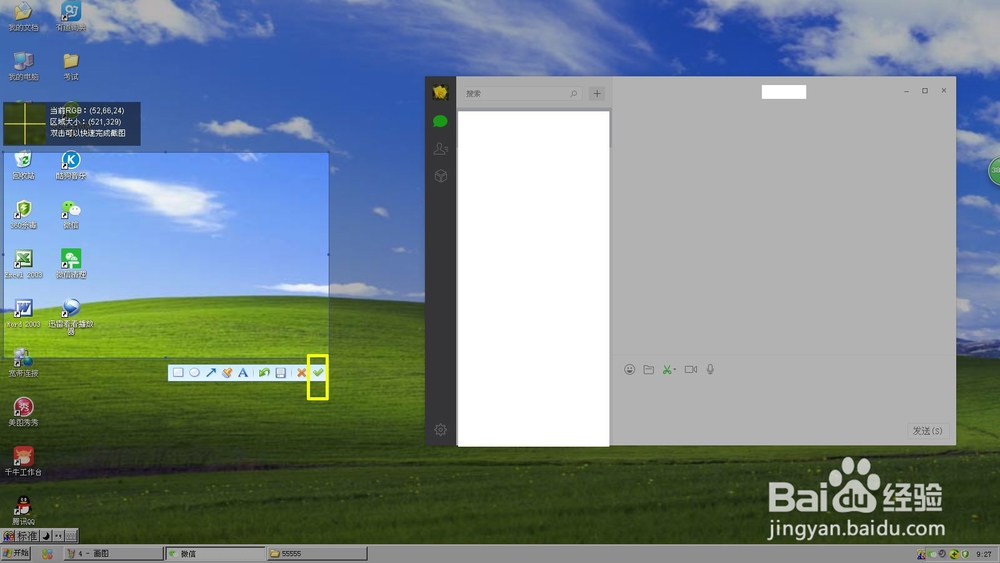Click the WeChat profile avatar
The height and width of the screenshot is (563, 1000).
440,92
